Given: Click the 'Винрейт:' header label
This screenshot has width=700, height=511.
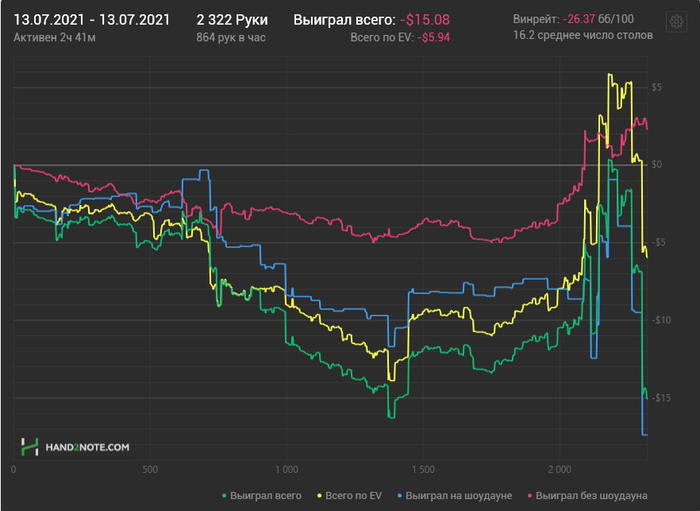Looking at the screenshot, I should 536,19.
